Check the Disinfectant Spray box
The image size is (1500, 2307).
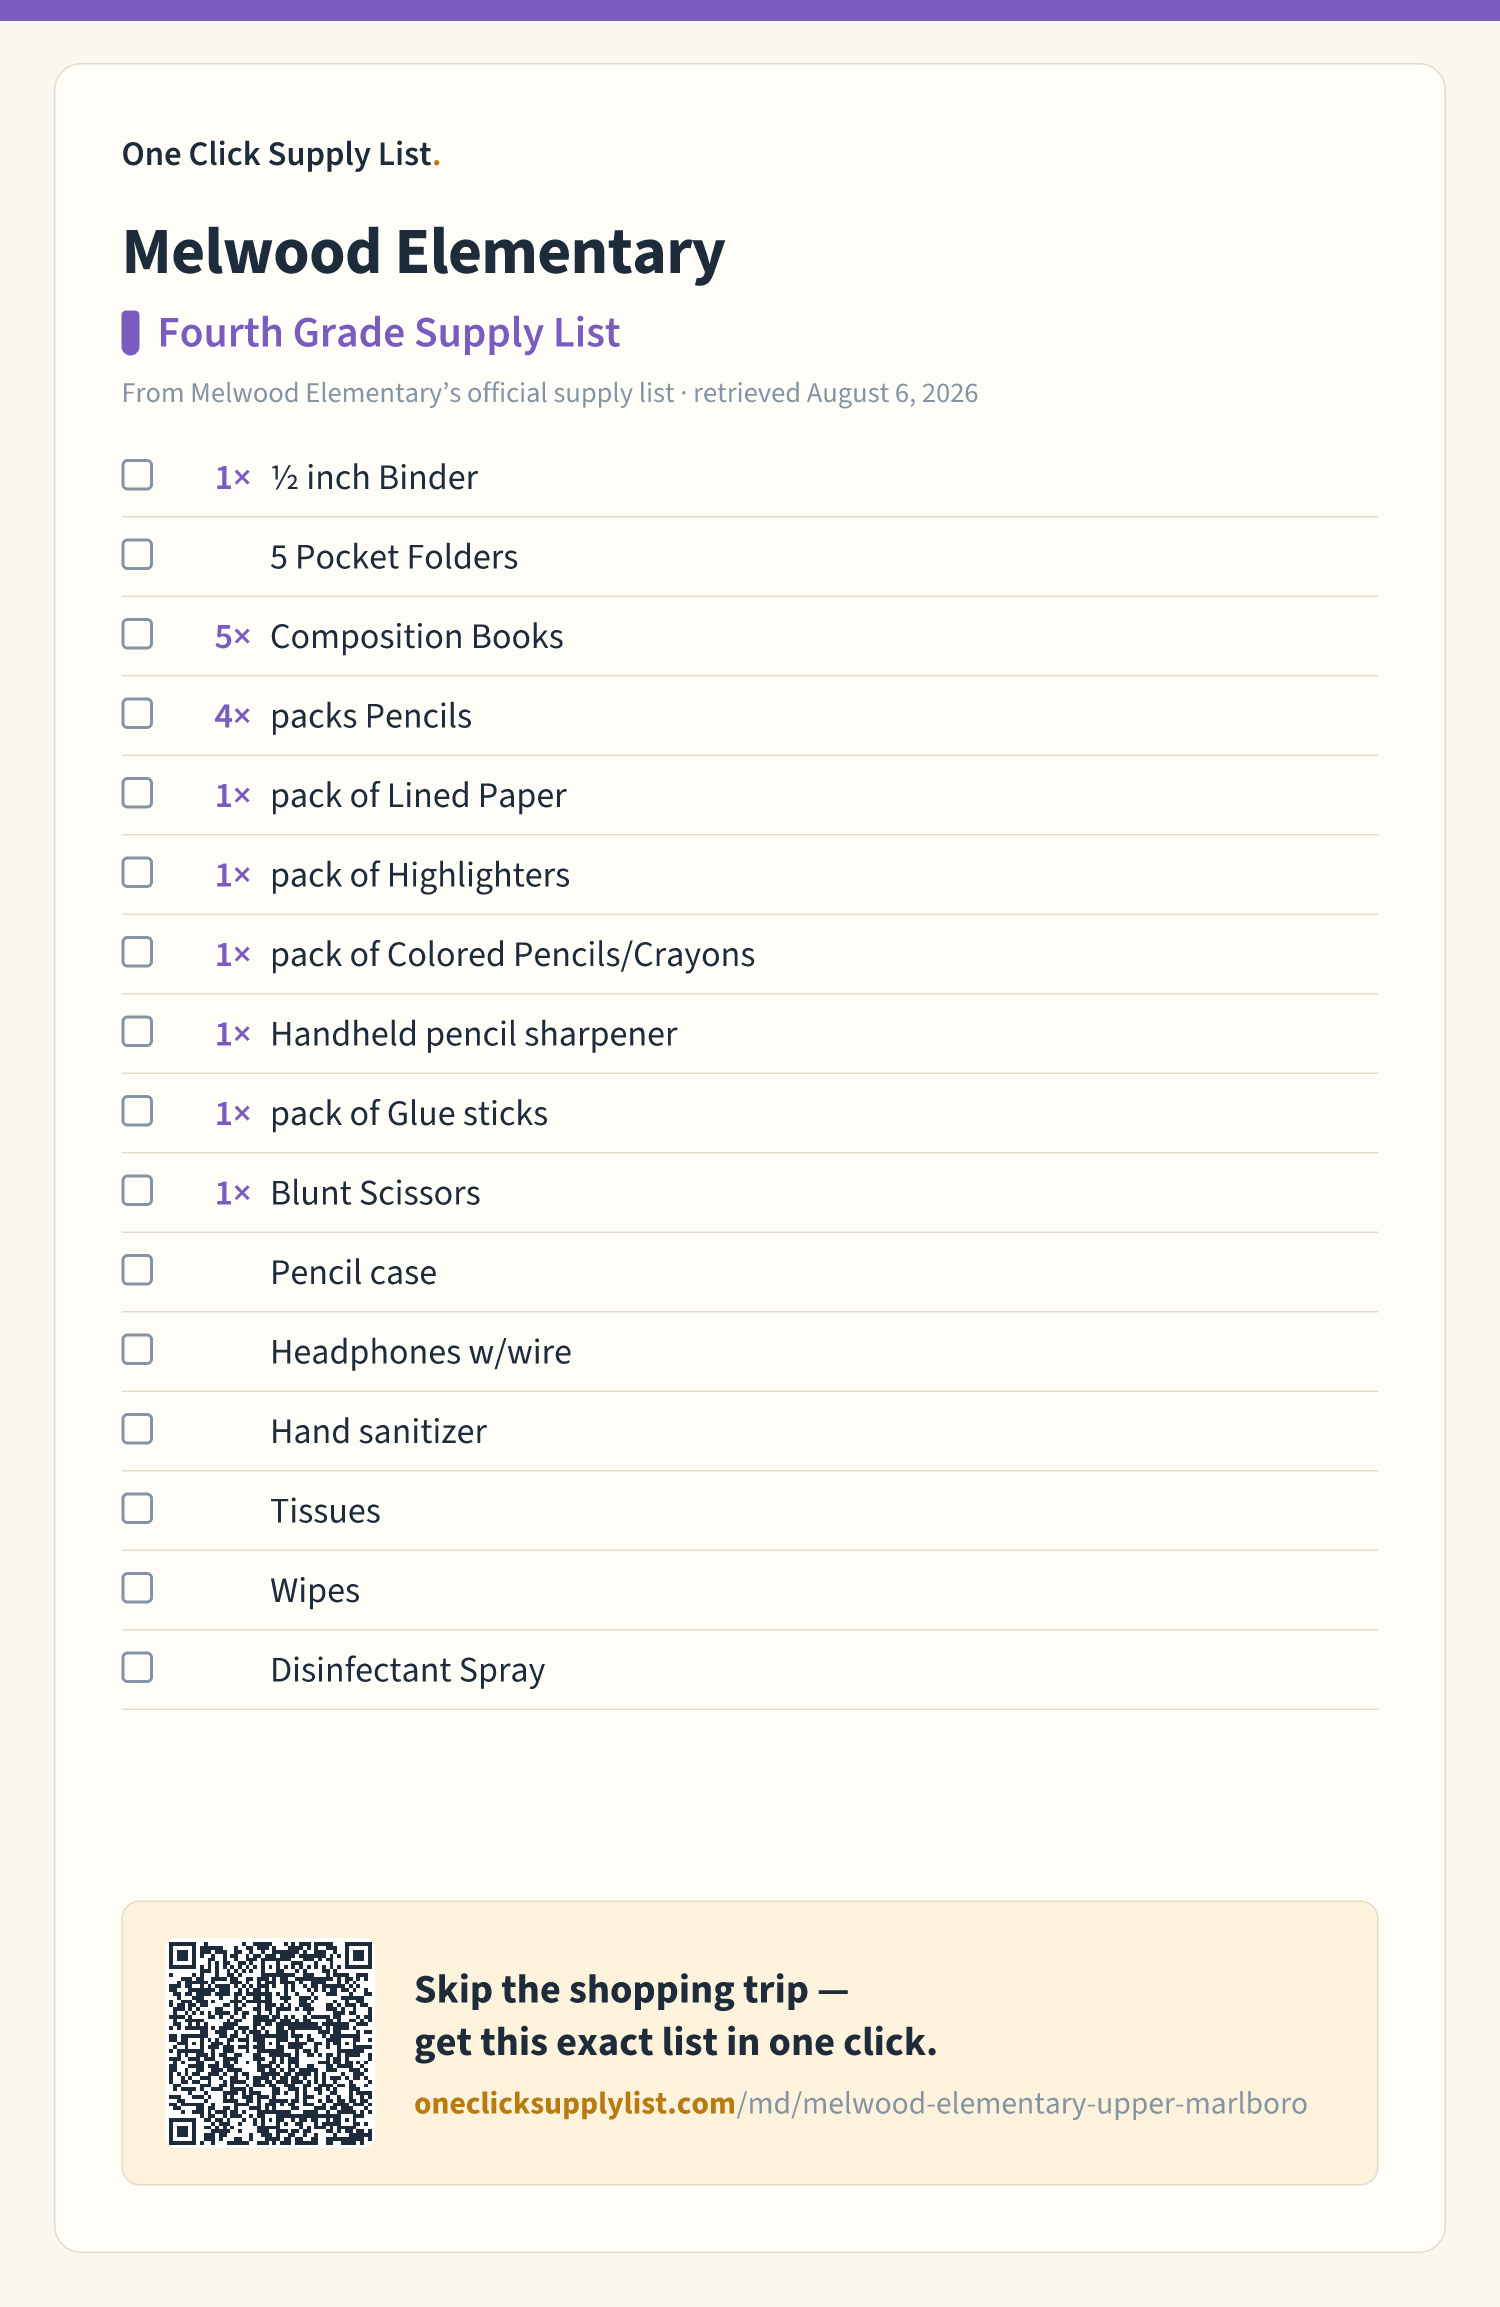(x=137, y=1668)
